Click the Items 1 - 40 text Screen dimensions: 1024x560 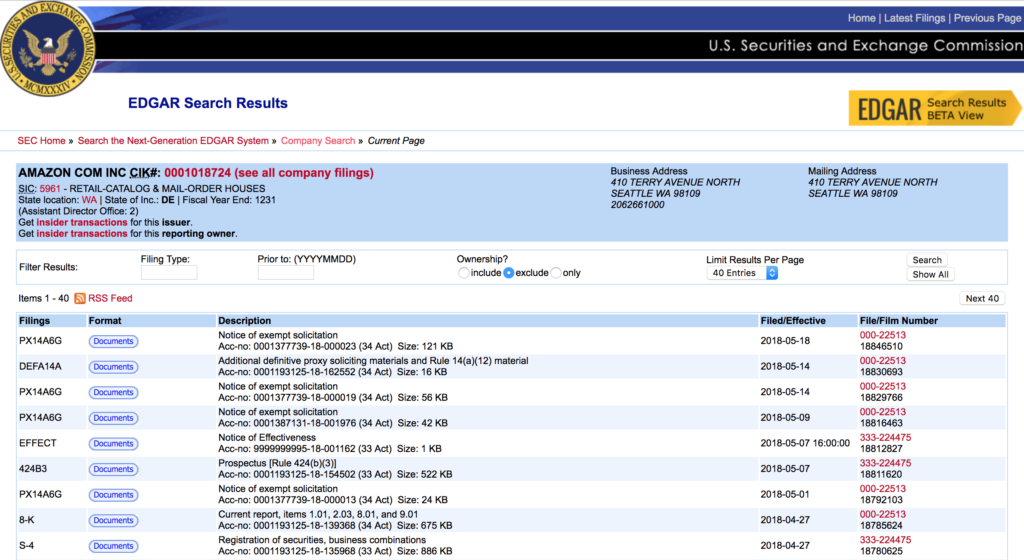(x=43, y=298)
